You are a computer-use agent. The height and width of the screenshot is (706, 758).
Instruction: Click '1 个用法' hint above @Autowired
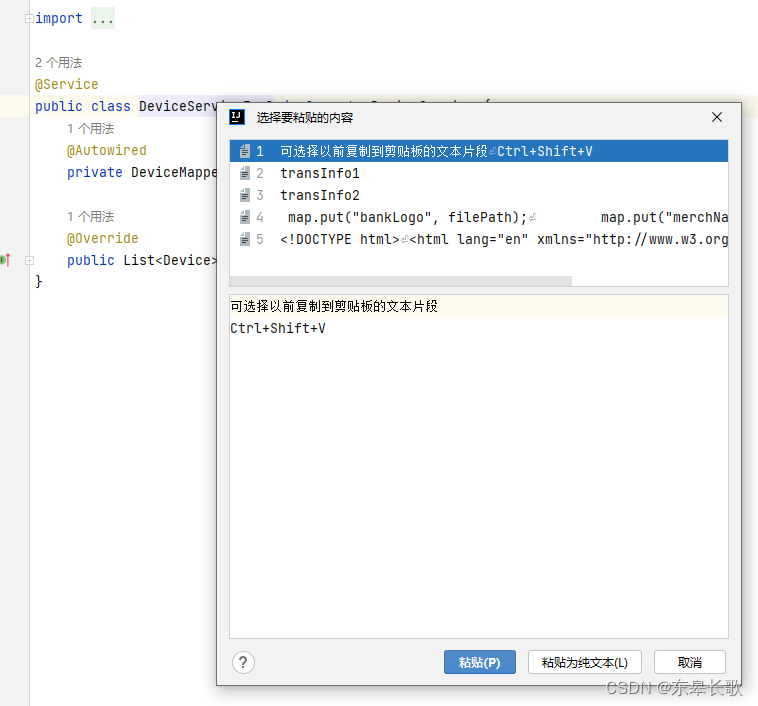90,129
